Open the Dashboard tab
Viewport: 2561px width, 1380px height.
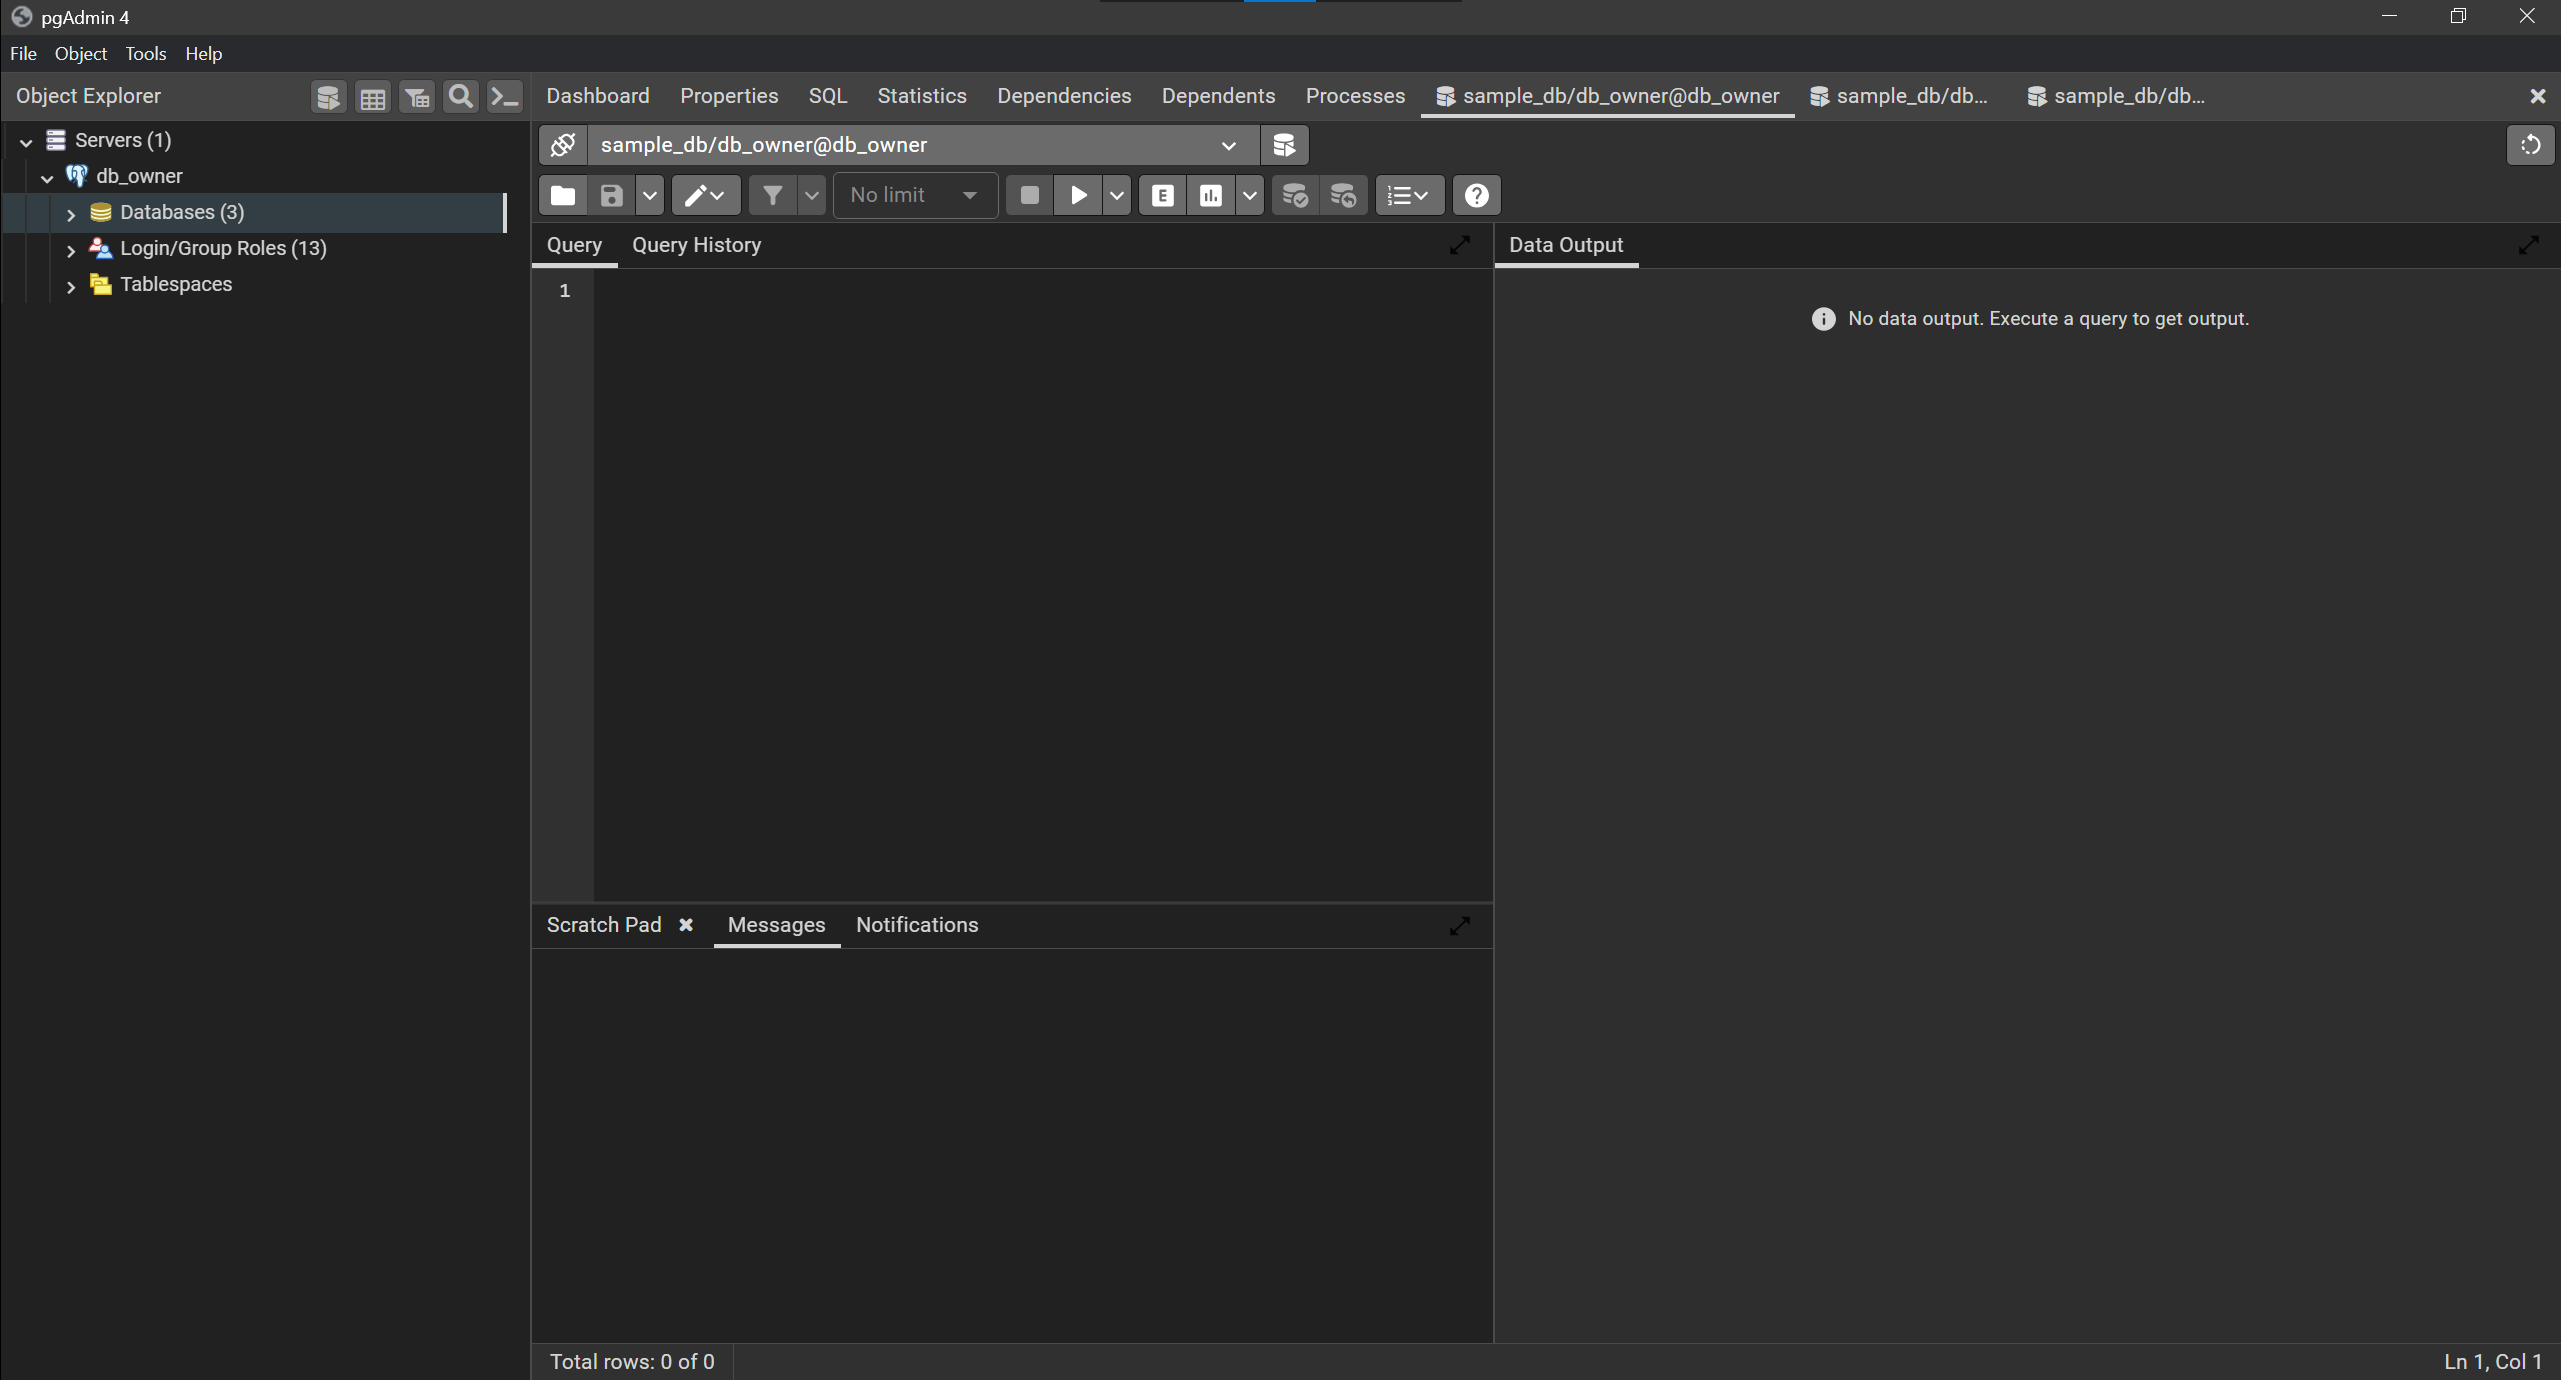pos(597,95)
